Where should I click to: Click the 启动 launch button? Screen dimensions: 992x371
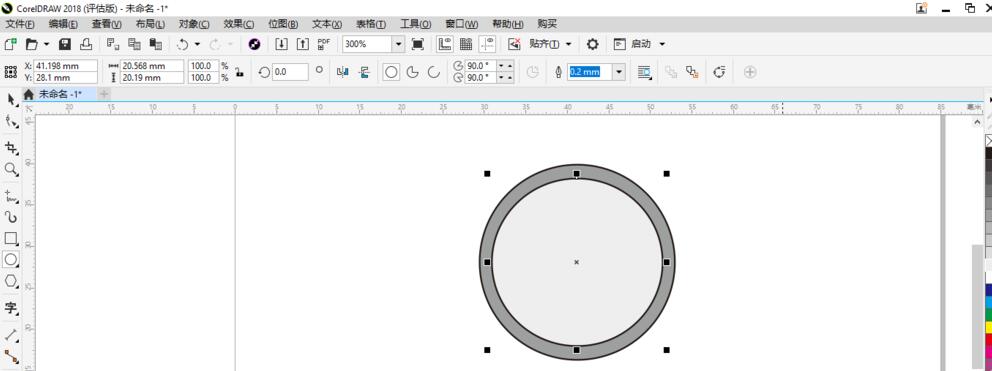639,44
